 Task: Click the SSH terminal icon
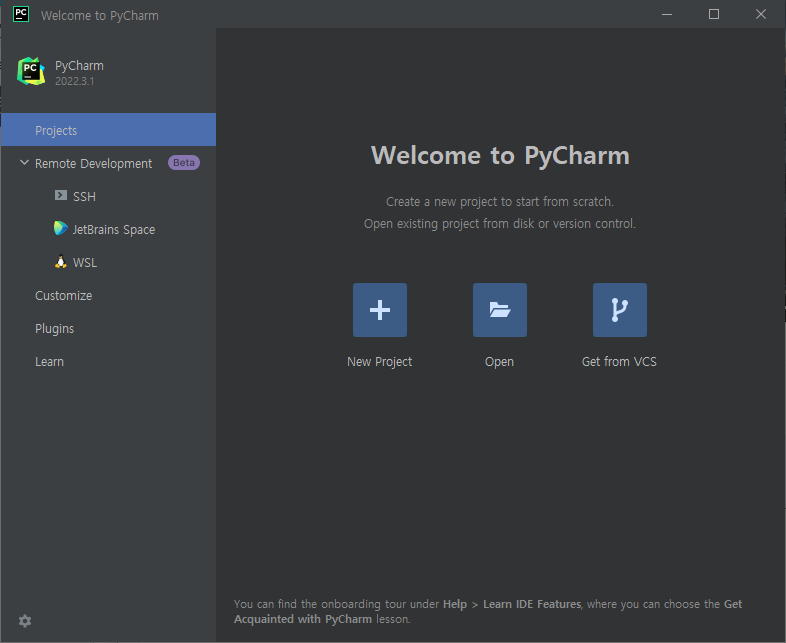click(x=61, y=195)
